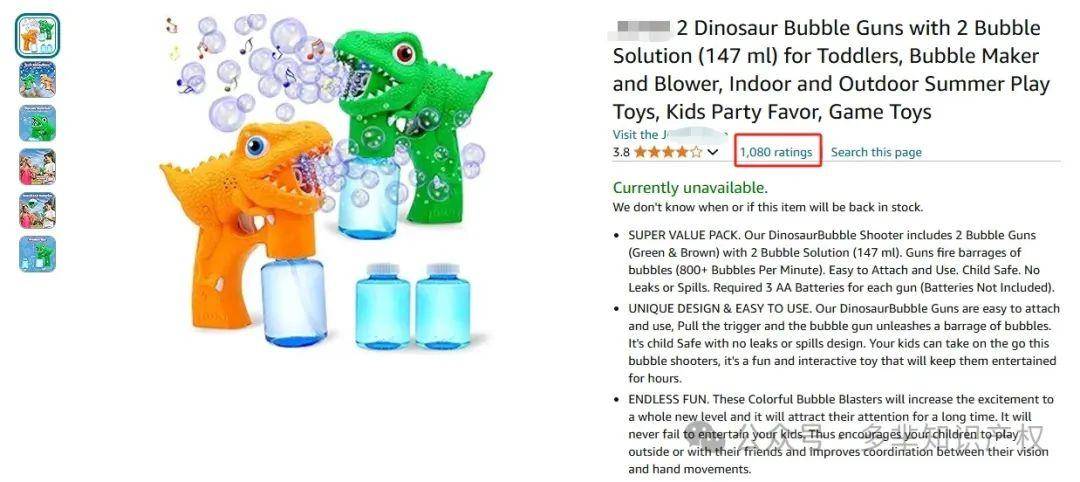The height and width of the screenshot is (482, 1080).
Task: Expand the rating breakdown chevron
Action: [x=713, y=152]
